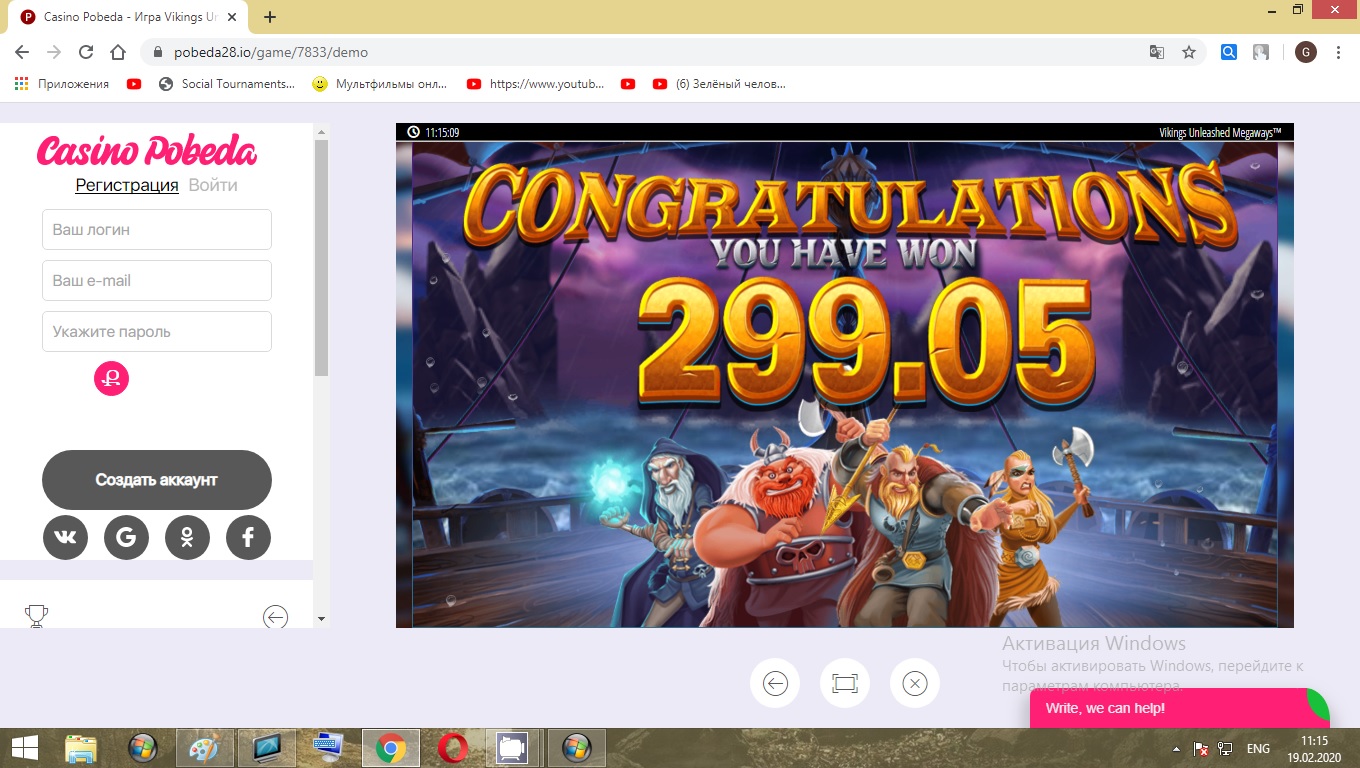Sign up with Google icon
This screenshot has width=1360, height=768.
pos(126,538)
